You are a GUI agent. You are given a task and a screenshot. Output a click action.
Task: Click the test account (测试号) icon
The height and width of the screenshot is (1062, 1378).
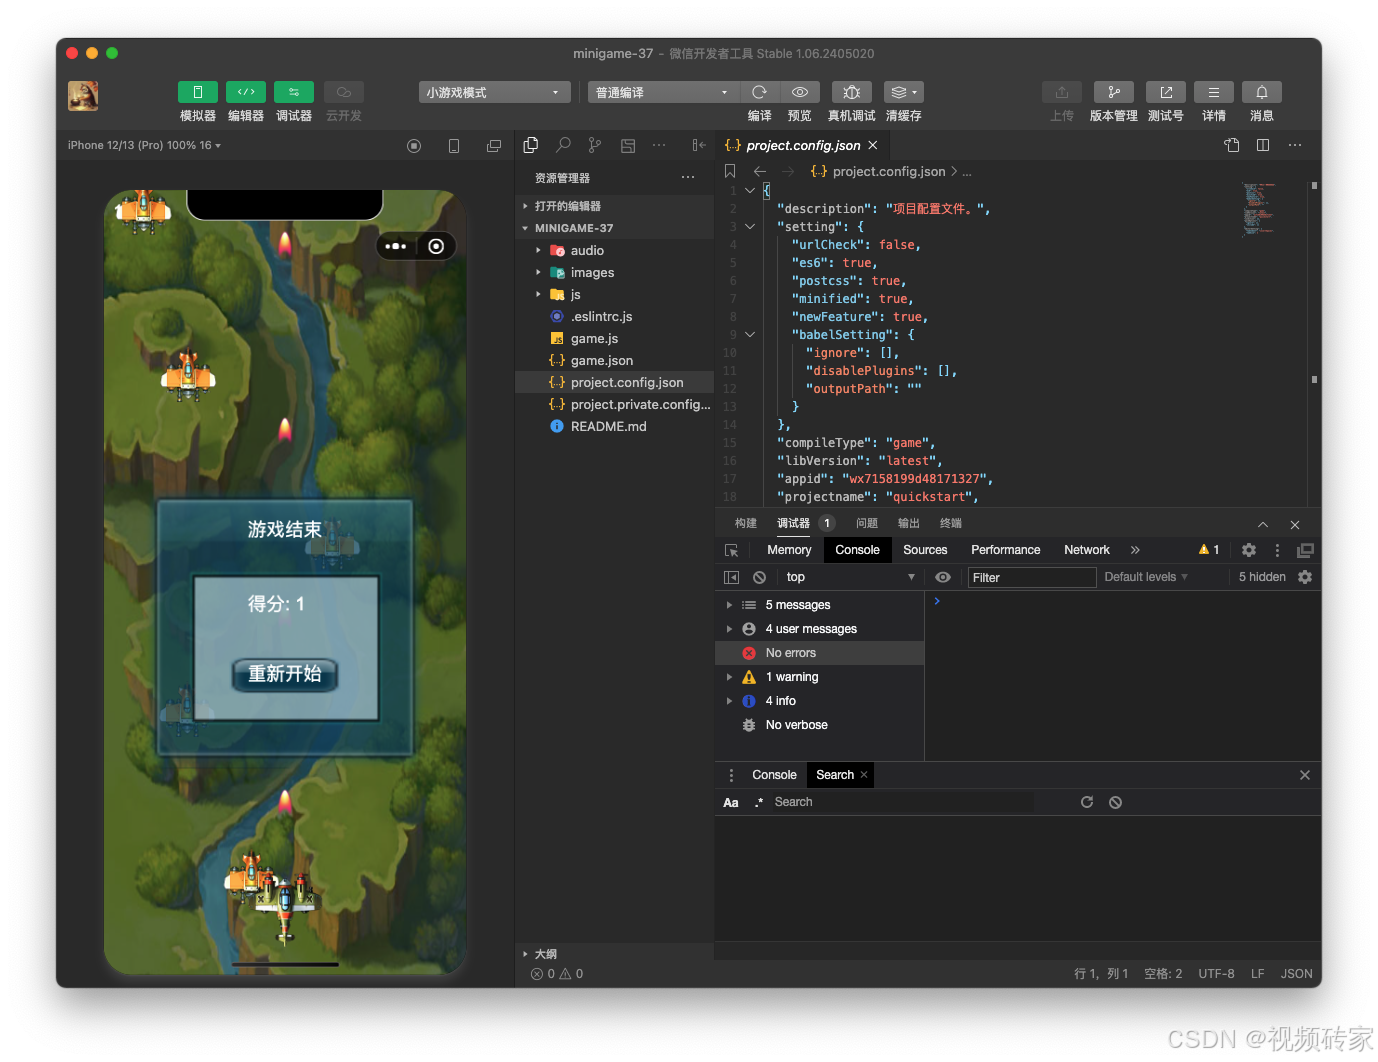[1166, 92]
